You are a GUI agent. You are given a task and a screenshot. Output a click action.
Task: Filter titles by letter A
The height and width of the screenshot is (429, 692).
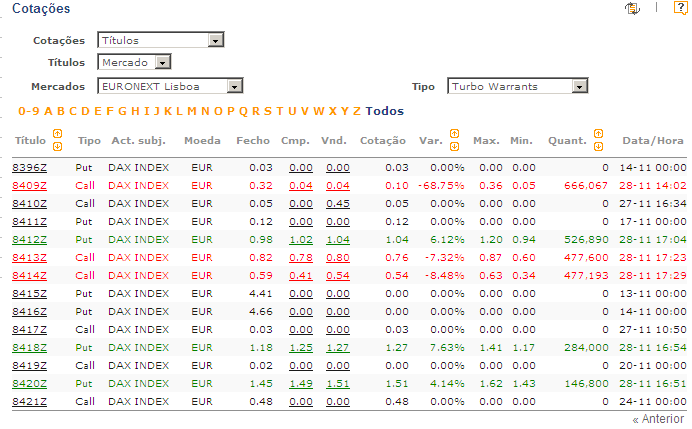48,111
